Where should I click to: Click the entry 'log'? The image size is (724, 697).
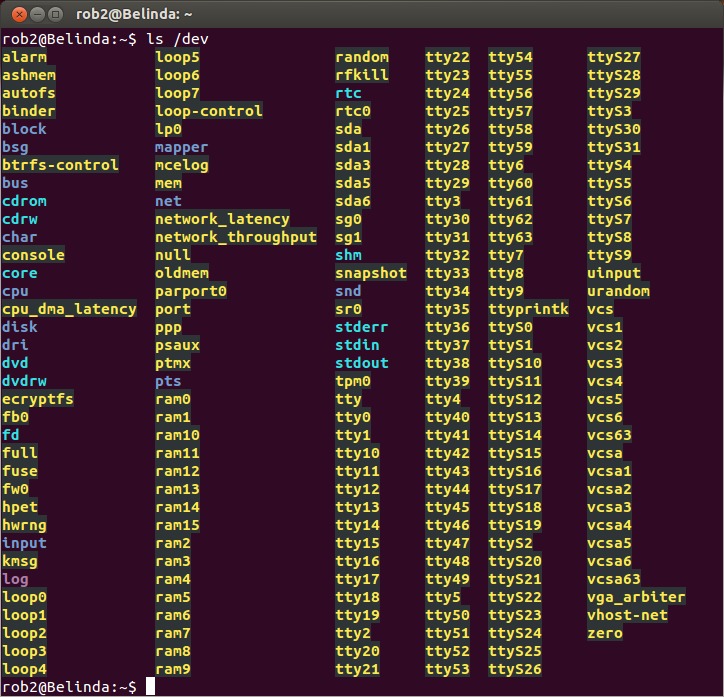point(15,579)
